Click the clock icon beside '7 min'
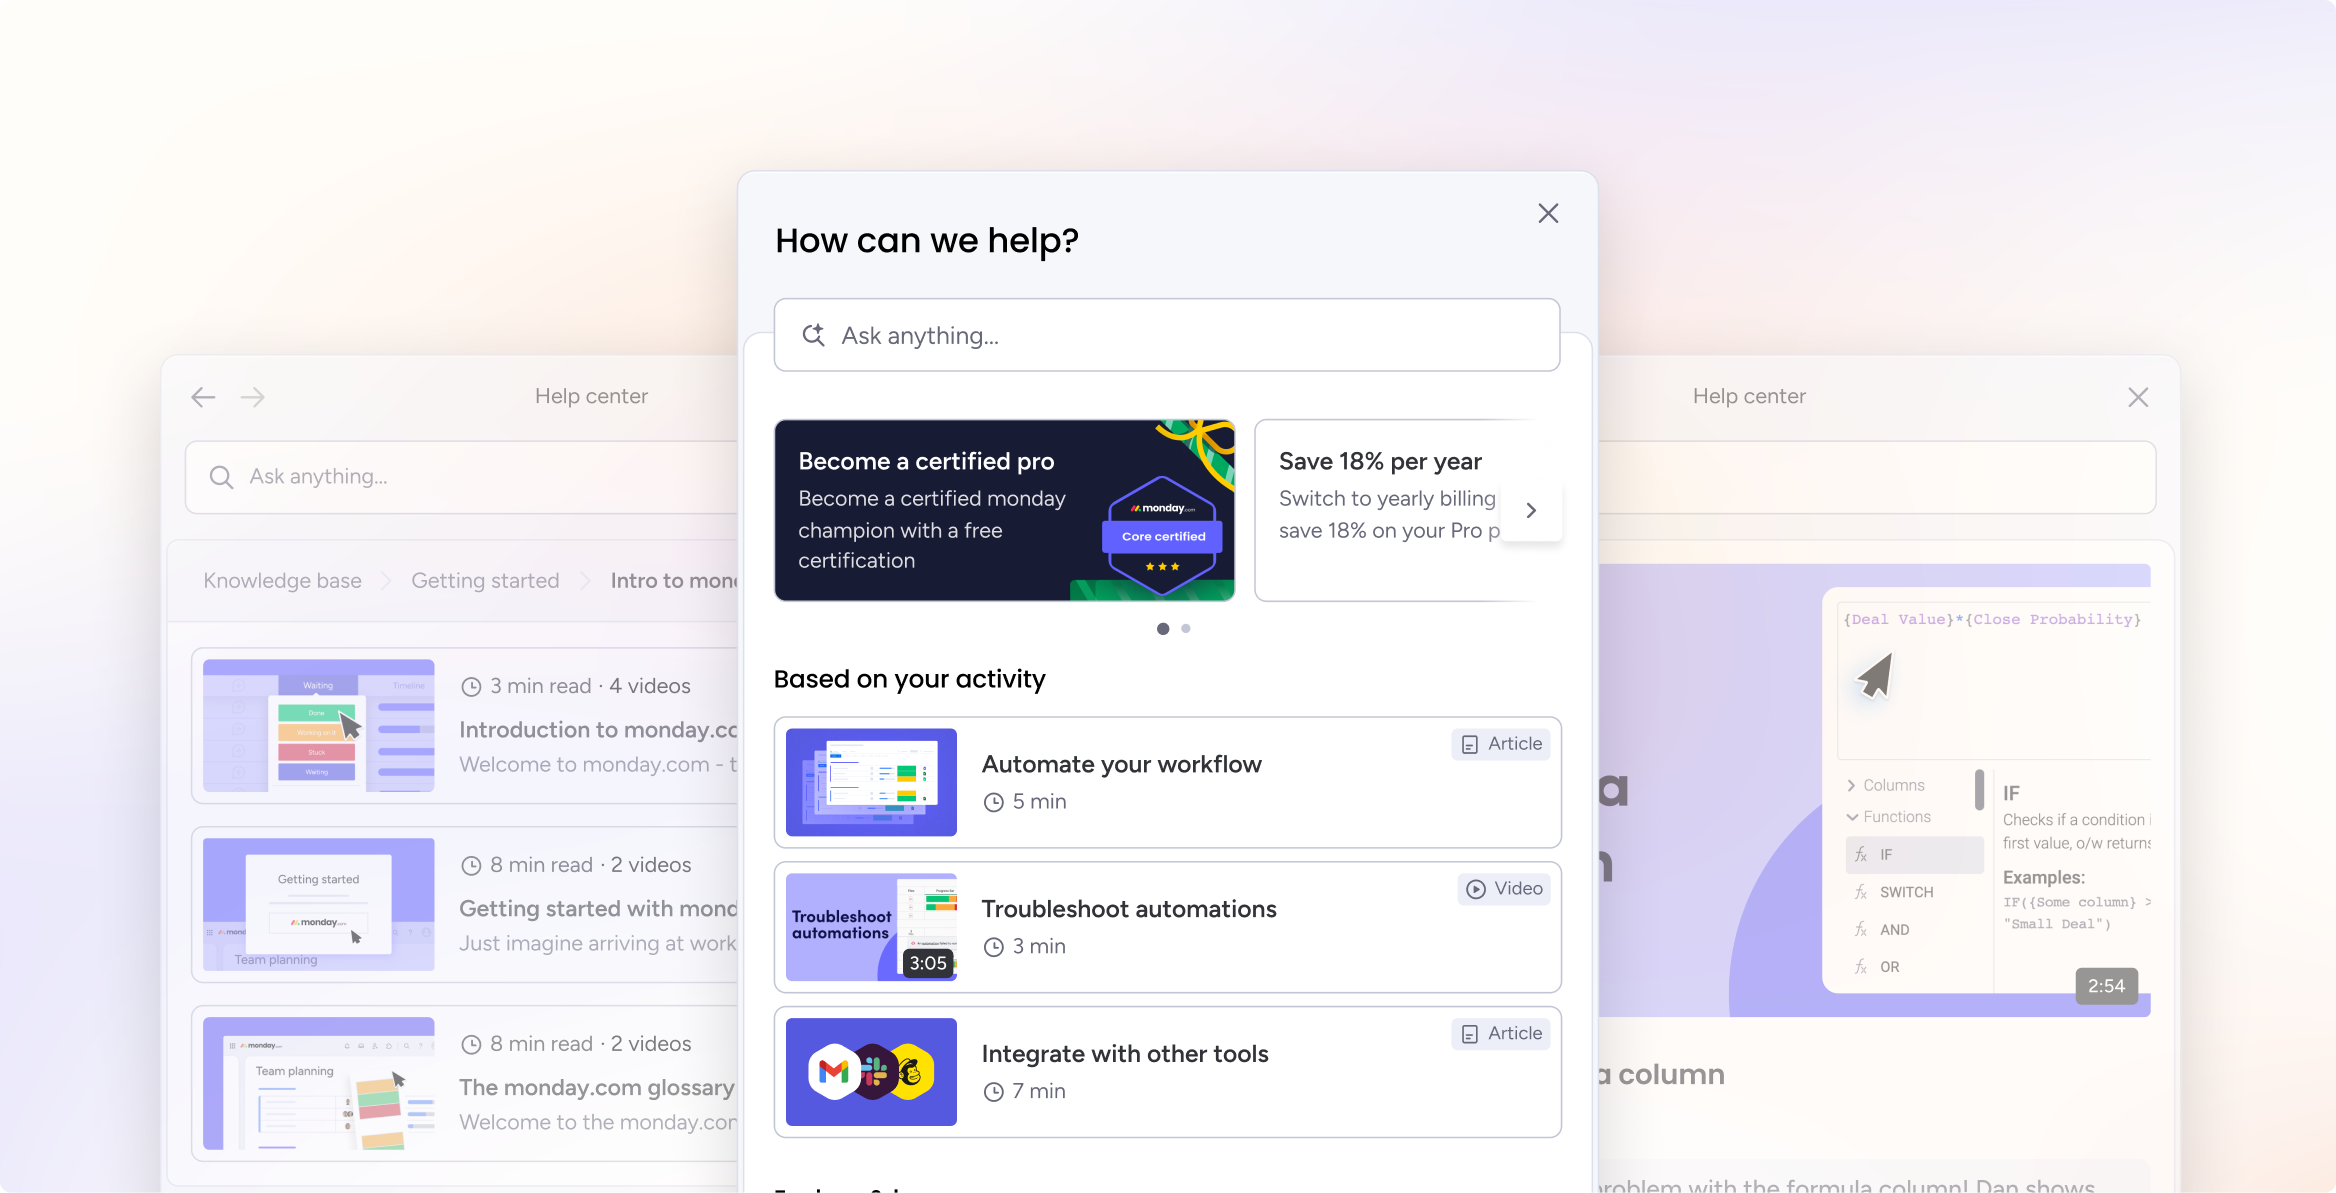 tap(993, 1092)
